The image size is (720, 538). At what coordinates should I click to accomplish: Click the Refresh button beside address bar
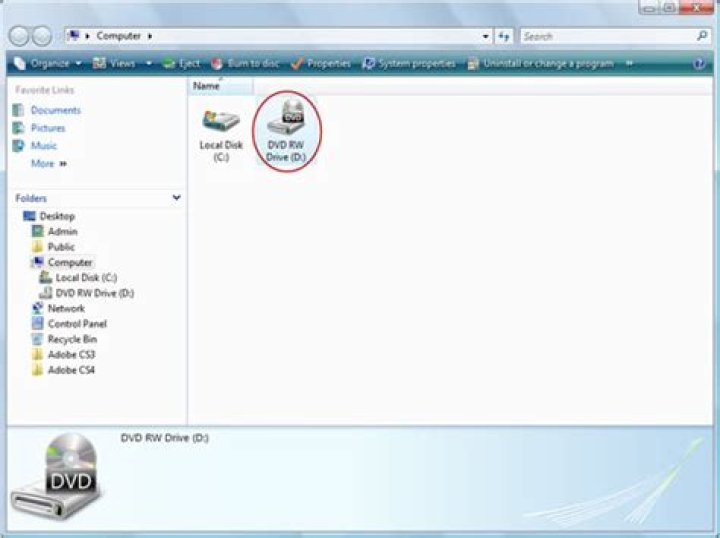coord(503,36)
